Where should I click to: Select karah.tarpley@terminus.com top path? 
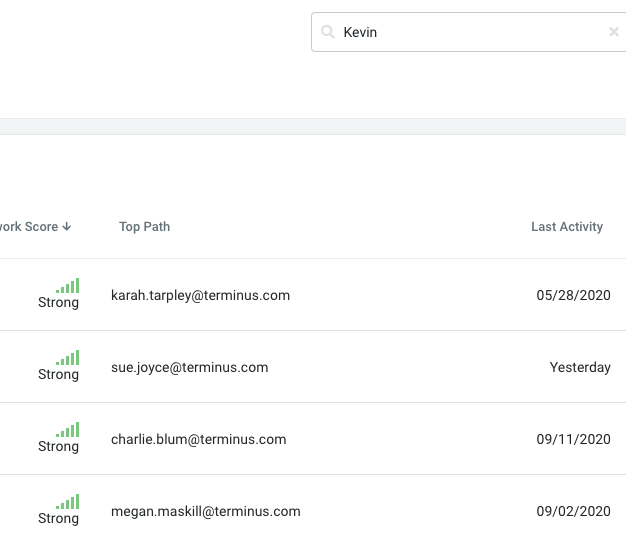pyautogui.click(x=200, y=295)
